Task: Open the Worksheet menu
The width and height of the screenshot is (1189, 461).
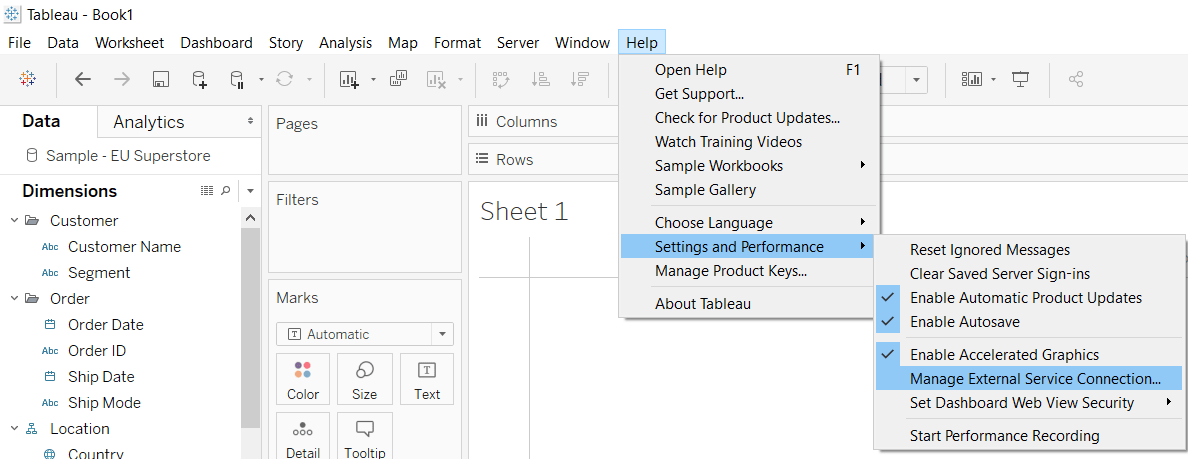Action: tap(130, 43)
